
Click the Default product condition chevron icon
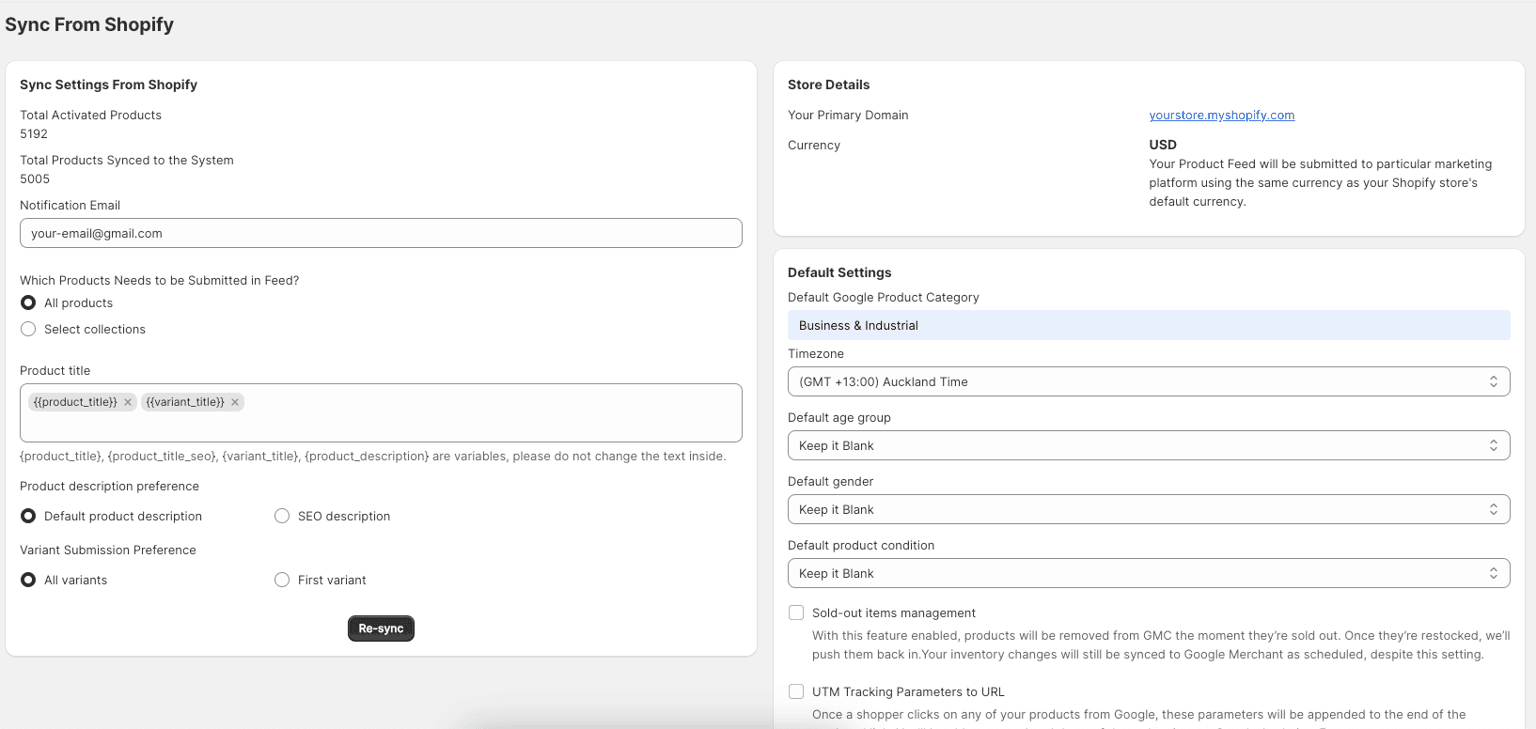pyautogui.click(x=1495, y=573)
